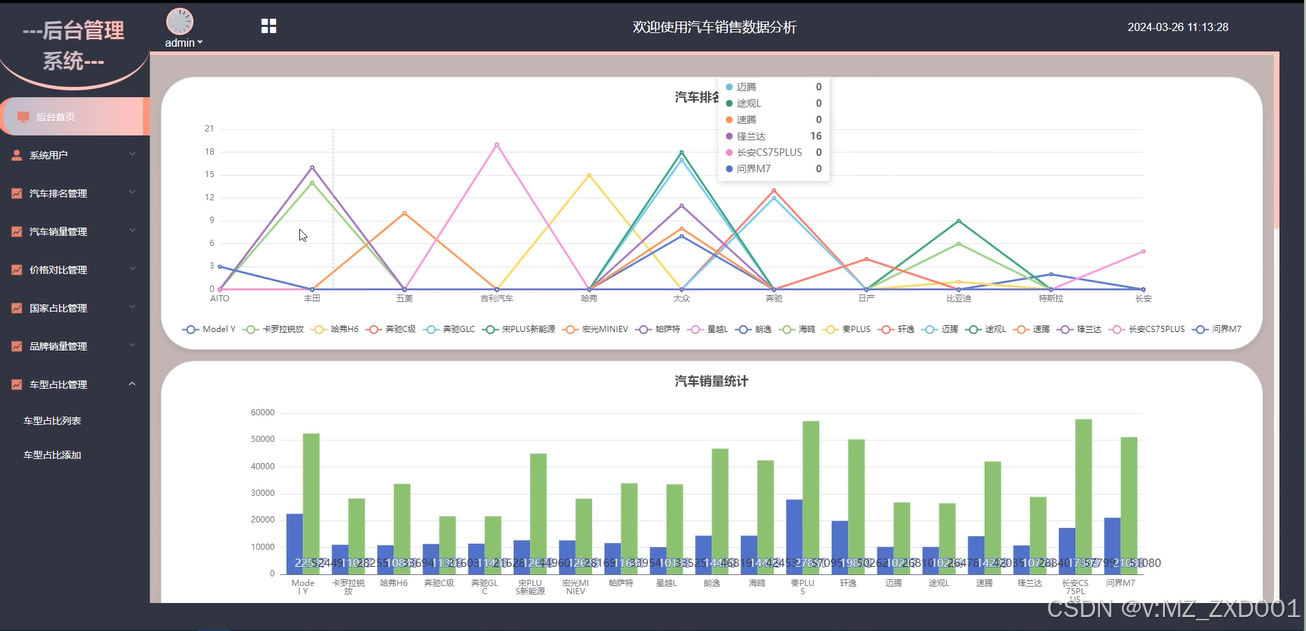Toggle the 朗逸 legend series

[x=755, y=329]
